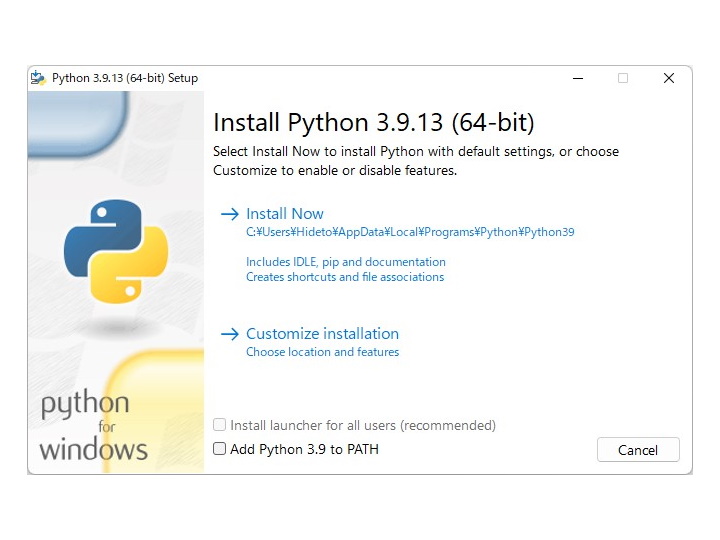Click the 'Install Python 3.9.13 (64-bit)' heading
Screen dimensions: 720x540
(374, 123)
